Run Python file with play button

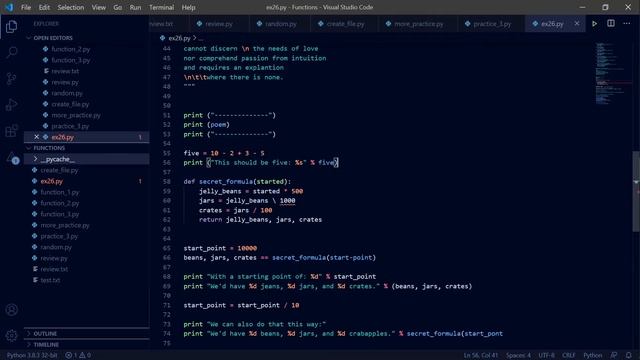(x=594, y=24)
